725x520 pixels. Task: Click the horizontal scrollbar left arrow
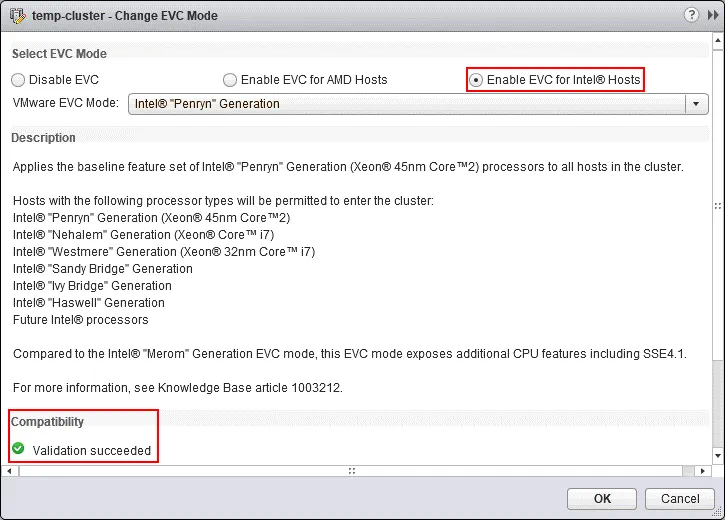coord(10,470)
